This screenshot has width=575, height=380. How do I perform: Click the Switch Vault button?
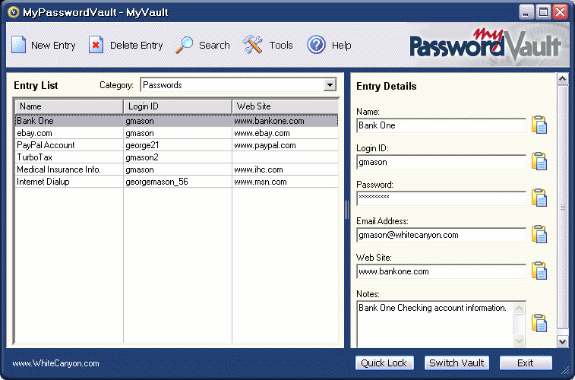(457, 363)
